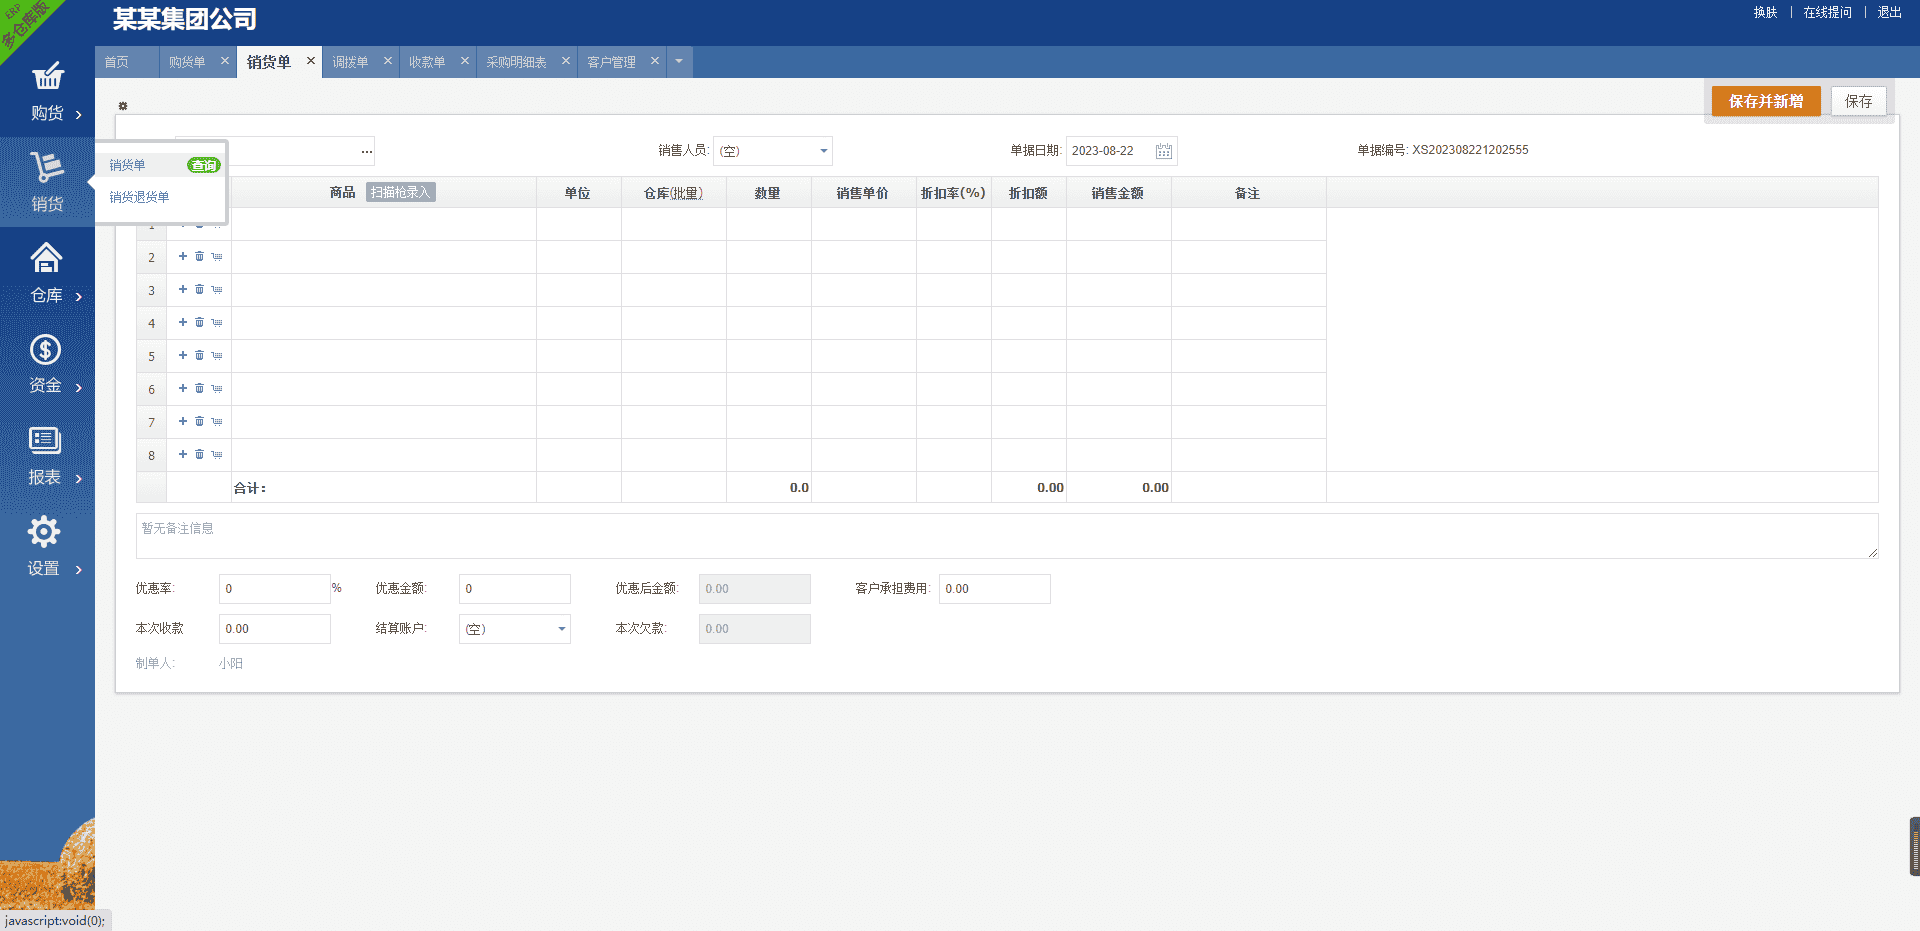The width and height of the screenshot is (1920, 931).
Task: Open the calendar picker next to 单据日期
Action: 1163,150
